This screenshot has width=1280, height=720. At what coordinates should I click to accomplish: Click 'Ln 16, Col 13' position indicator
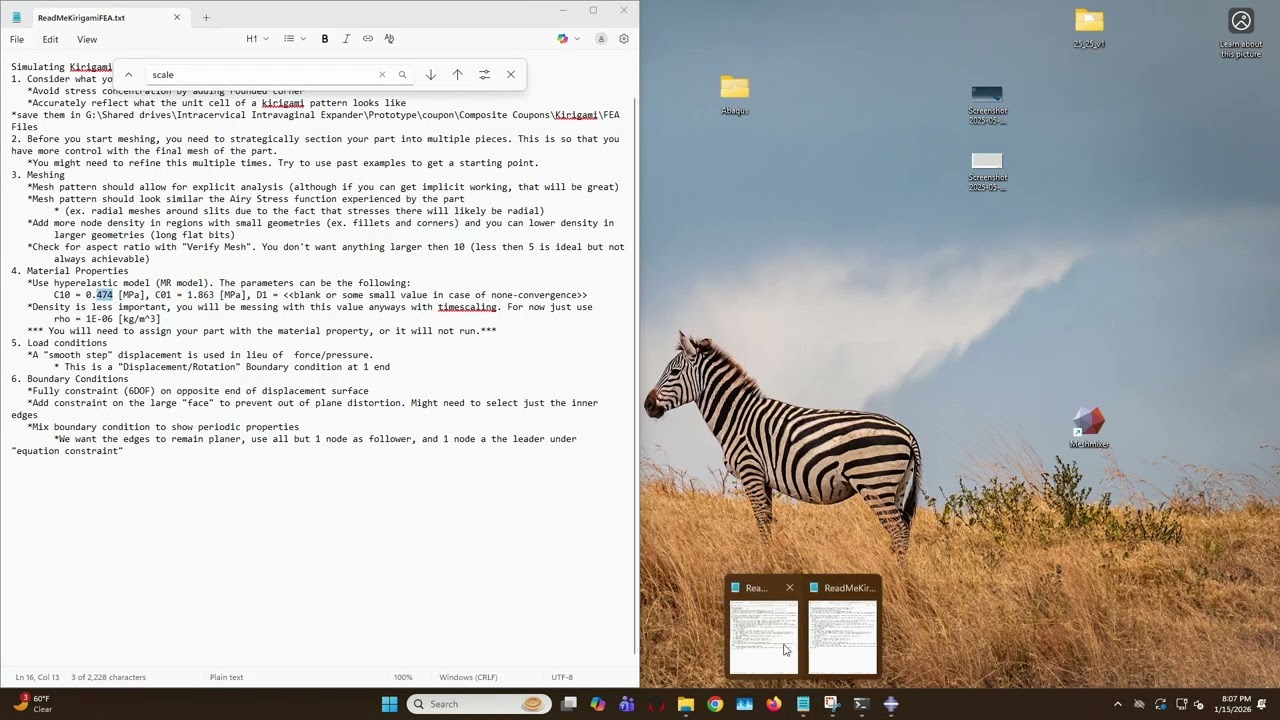click(x=35, y=677)
